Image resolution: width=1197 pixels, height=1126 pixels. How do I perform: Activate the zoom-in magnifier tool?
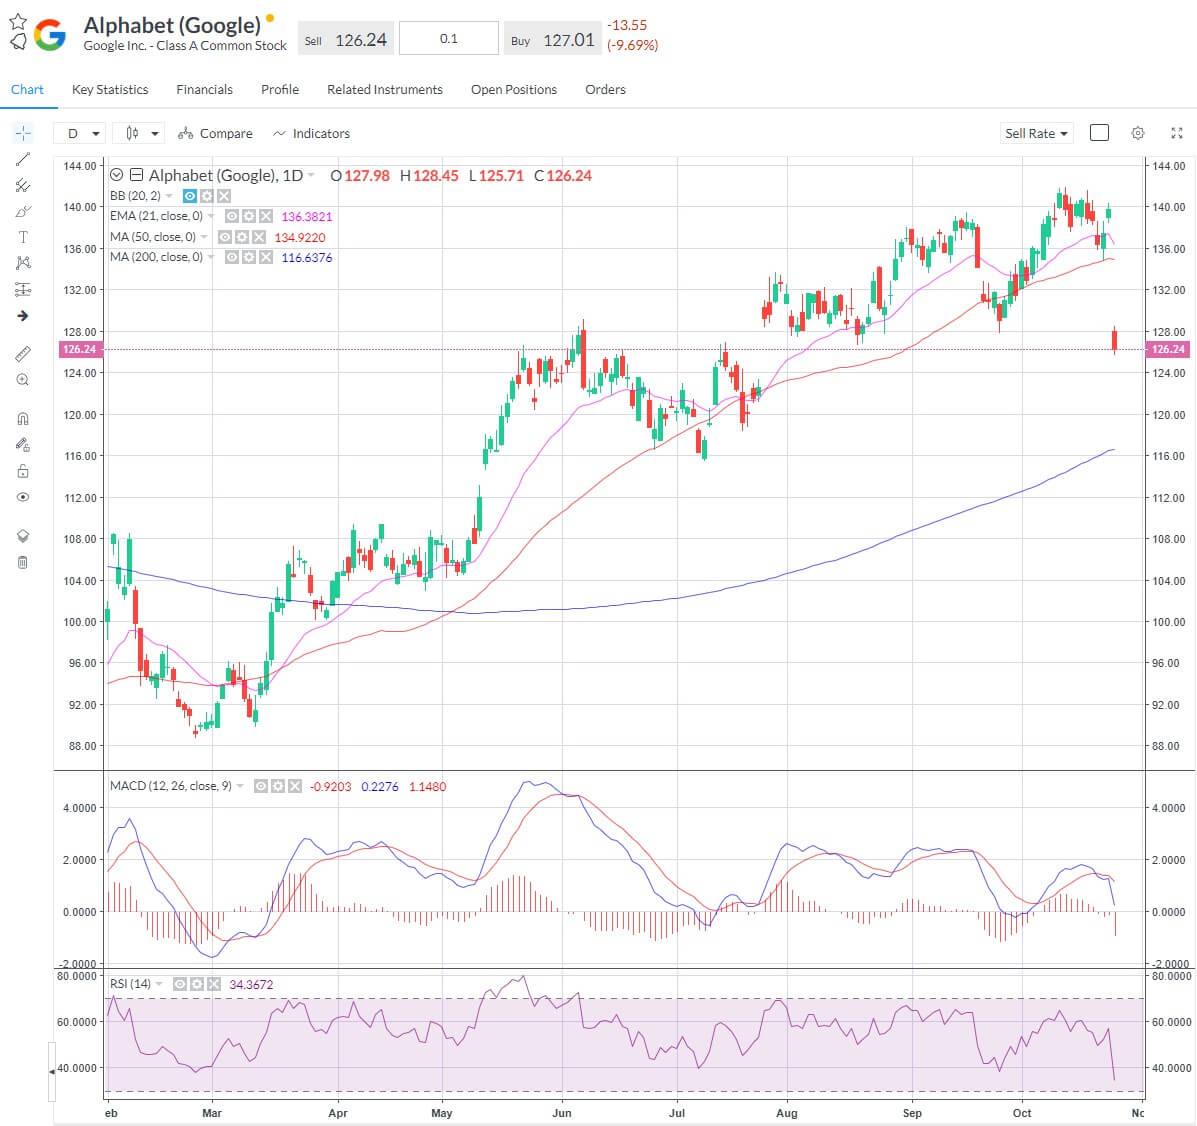(23, 379)
